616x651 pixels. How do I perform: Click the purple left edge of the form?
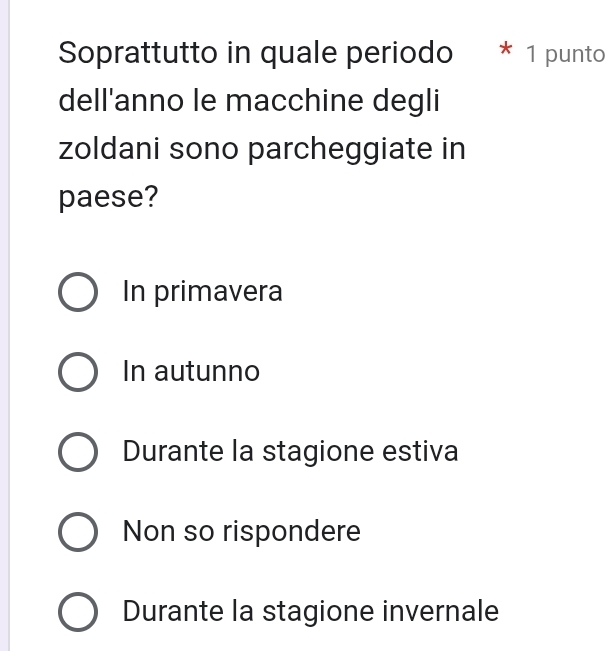coord(4,325)
